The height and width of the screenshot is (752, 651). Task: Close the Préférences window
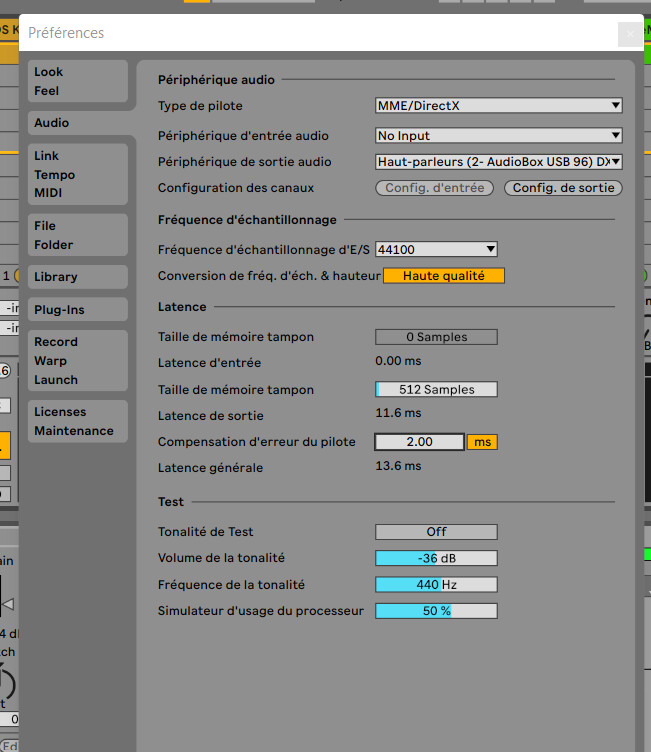coord(630,34)
